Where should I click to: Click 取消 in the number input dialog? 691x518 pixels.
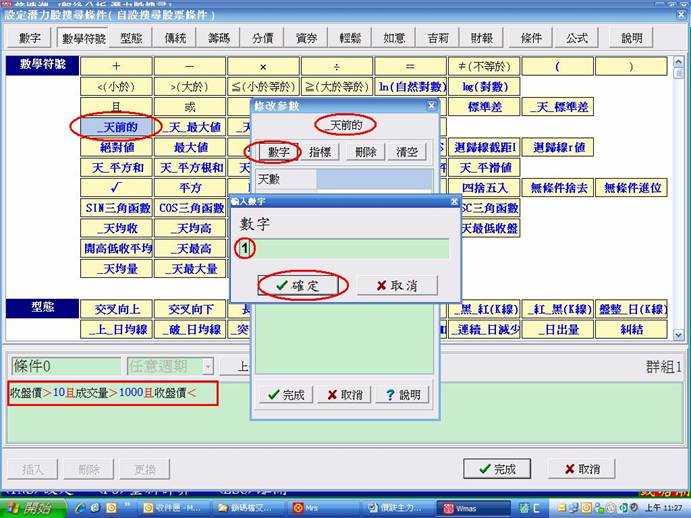396,285
